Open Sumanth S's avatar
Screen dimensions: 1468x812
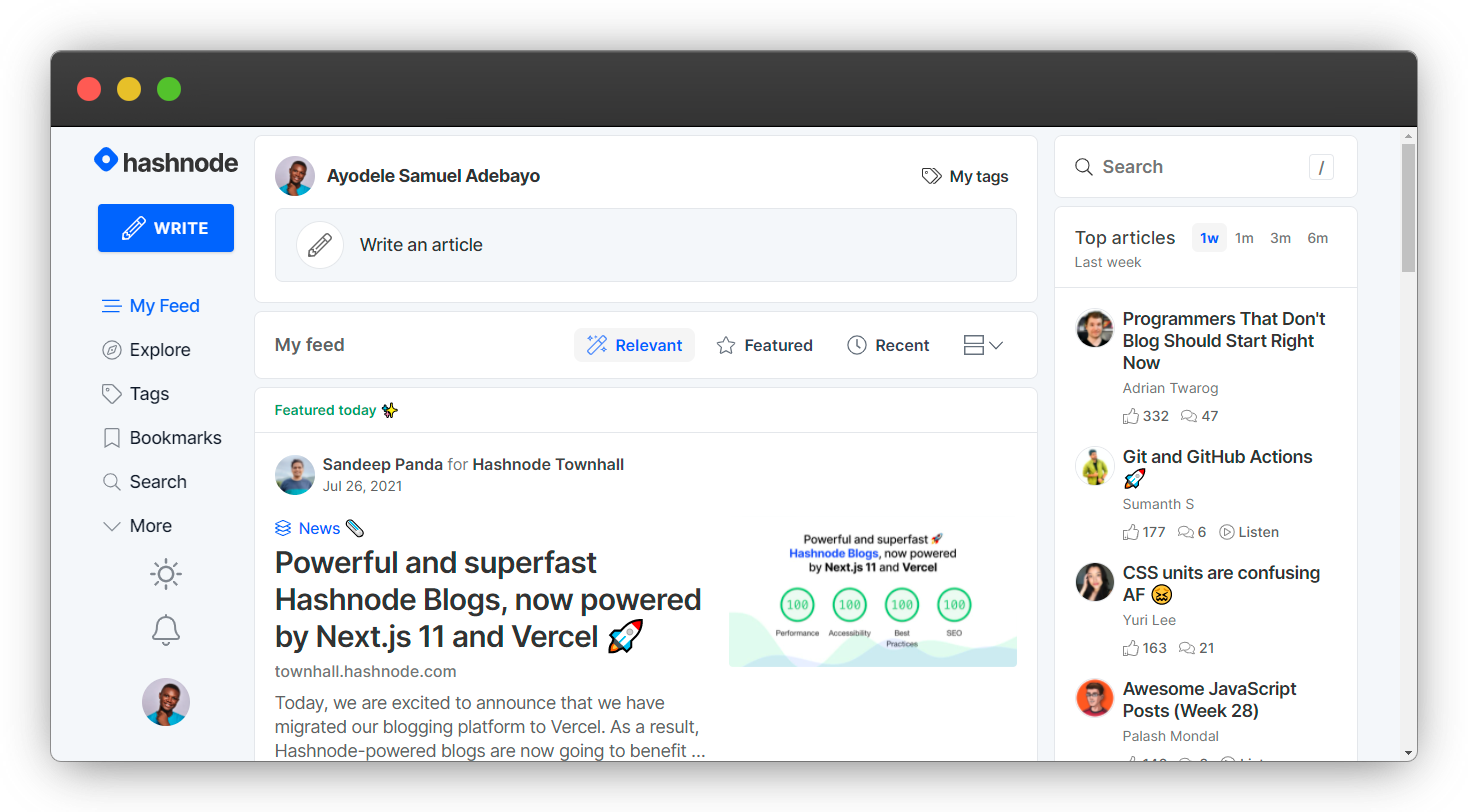(x=1095, y=466)
